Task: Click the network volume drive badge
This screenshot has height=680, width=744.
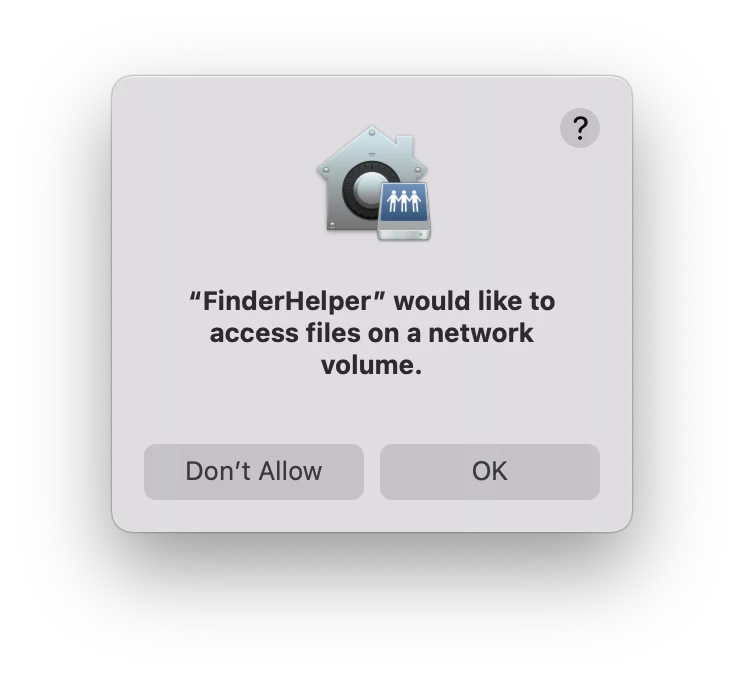Action: pyautogui.click(x=404, y=211)
